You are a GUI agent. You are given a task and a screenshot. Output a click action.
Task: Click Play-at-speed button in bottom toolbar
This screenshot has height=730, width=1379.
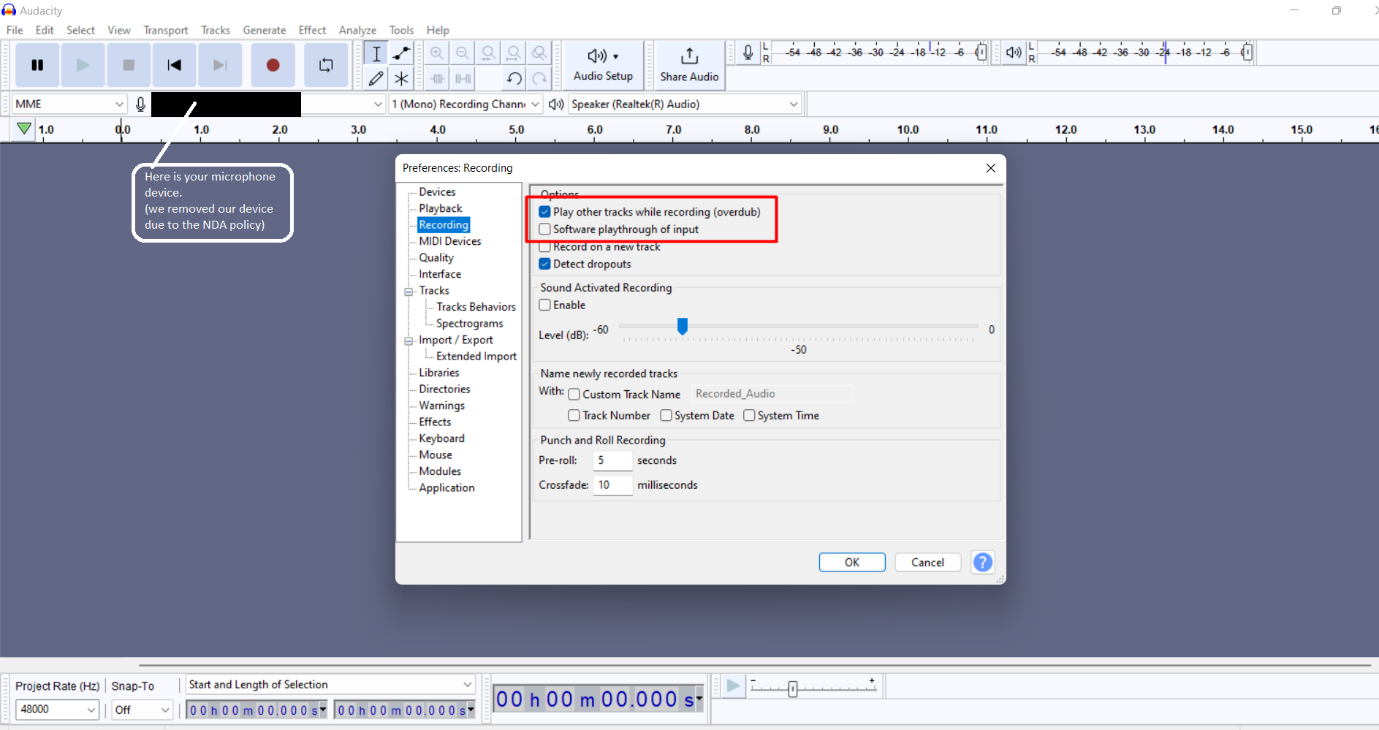(x=733, y=686)
